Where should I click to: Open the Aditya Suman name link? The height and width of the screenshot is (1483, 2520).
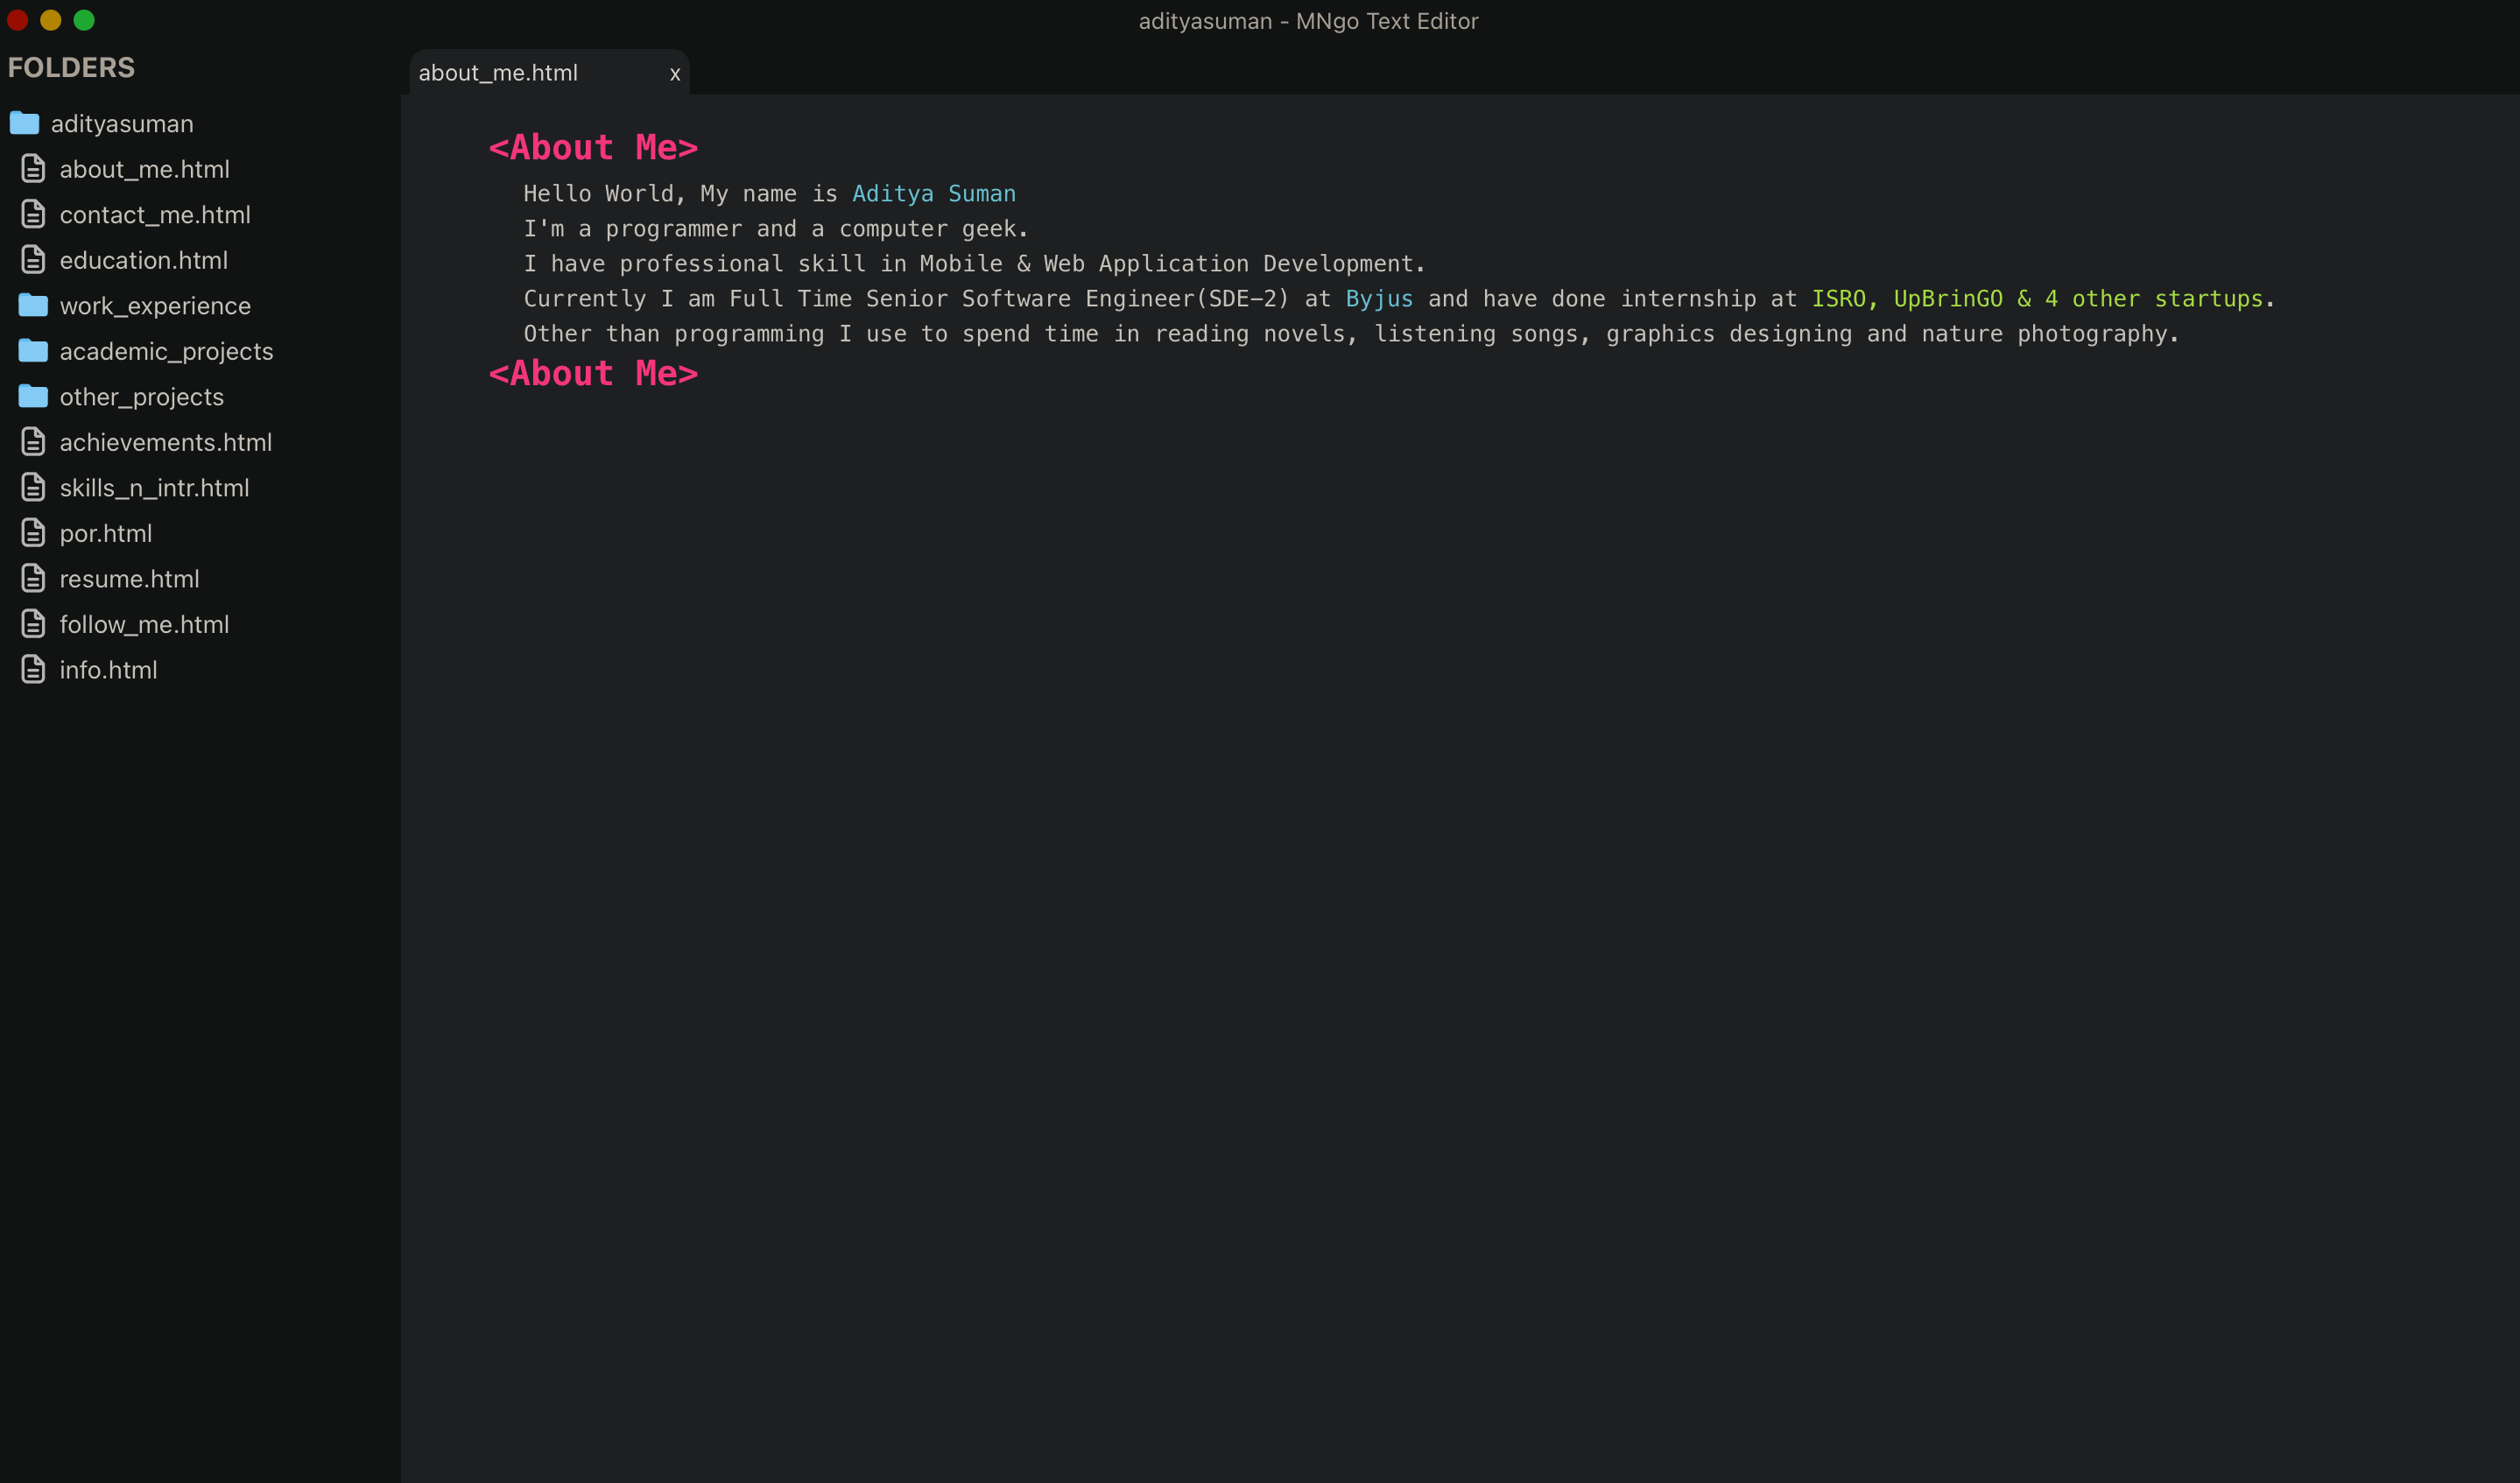click(x=933, y=194)
